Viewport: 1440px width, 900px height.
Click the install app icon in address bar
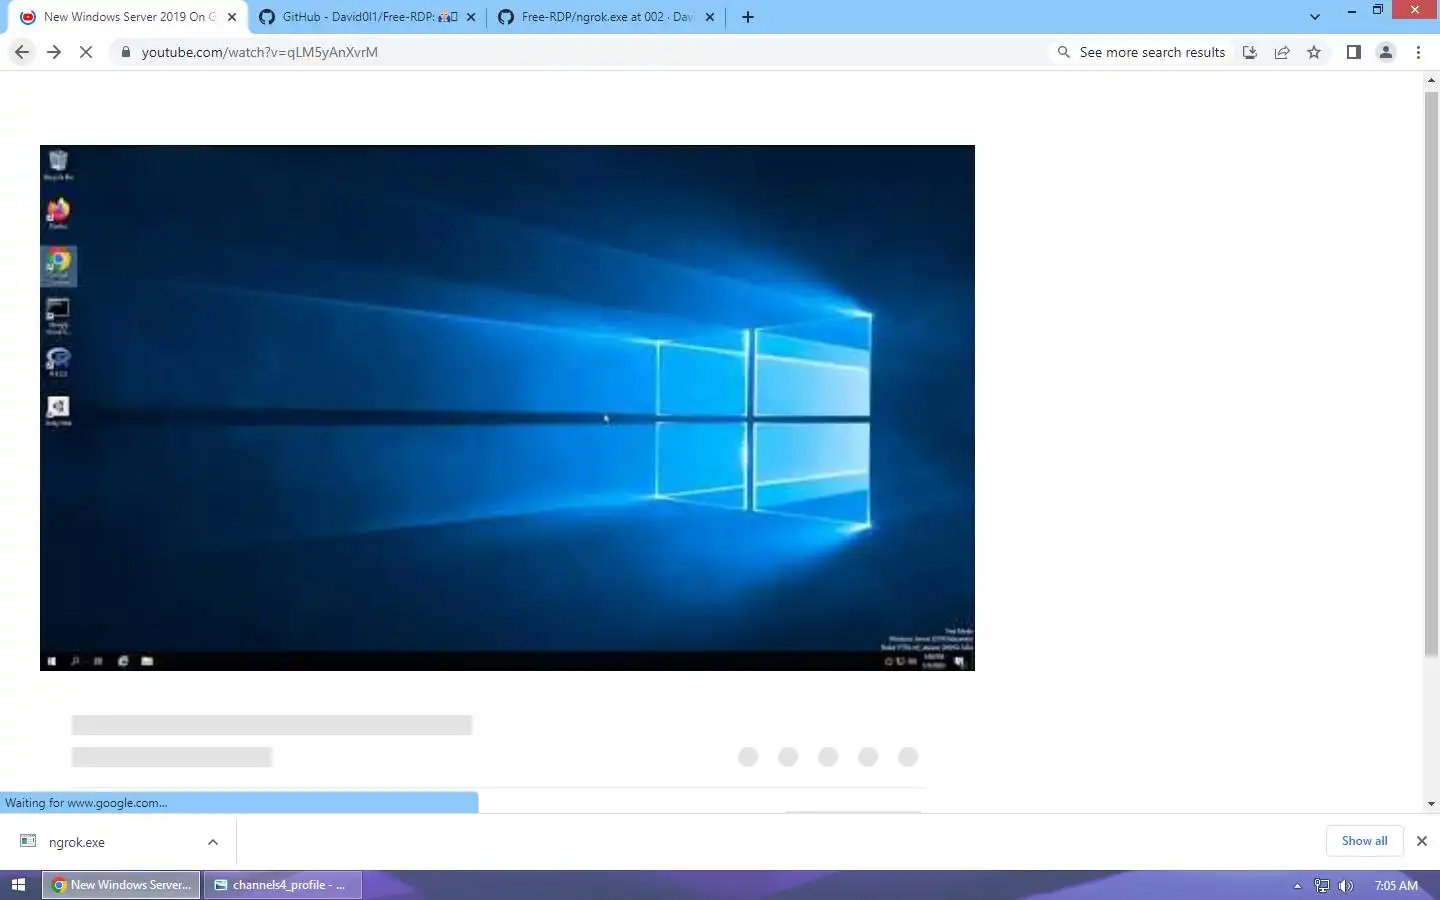[1250, 52]
